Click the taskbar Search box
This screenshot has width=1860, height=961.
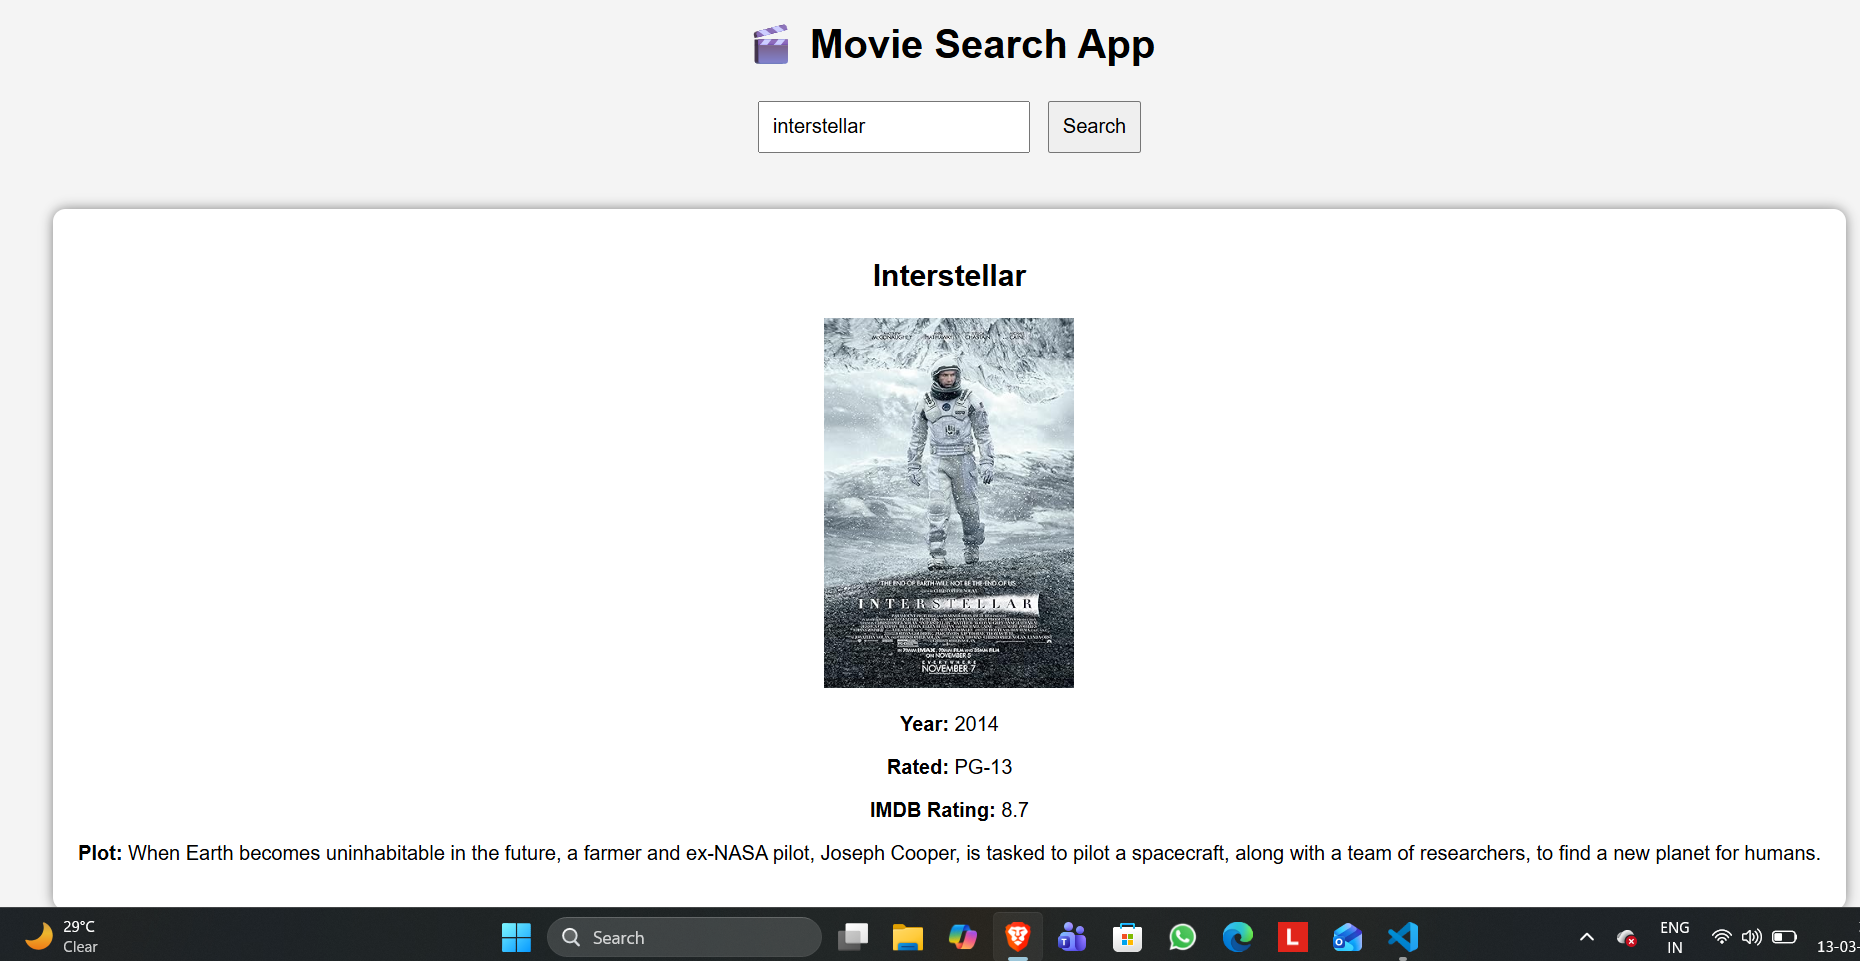(x=684, y=937)
